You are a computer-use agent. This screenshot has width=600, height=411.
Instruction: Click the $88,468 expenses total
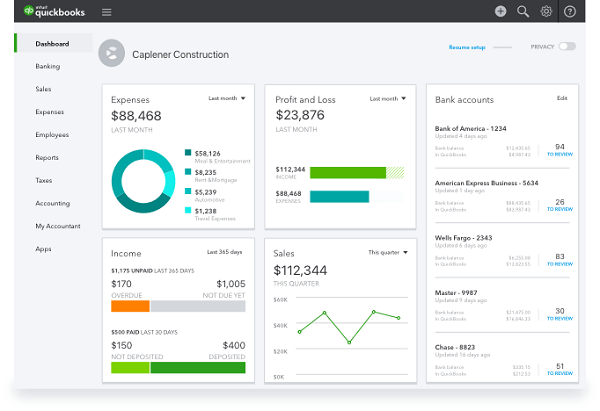[136, 116]
